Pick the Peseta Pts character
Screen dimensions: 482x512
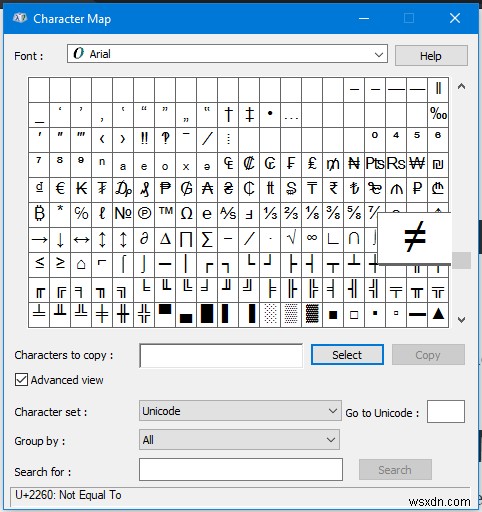point(375,165)
